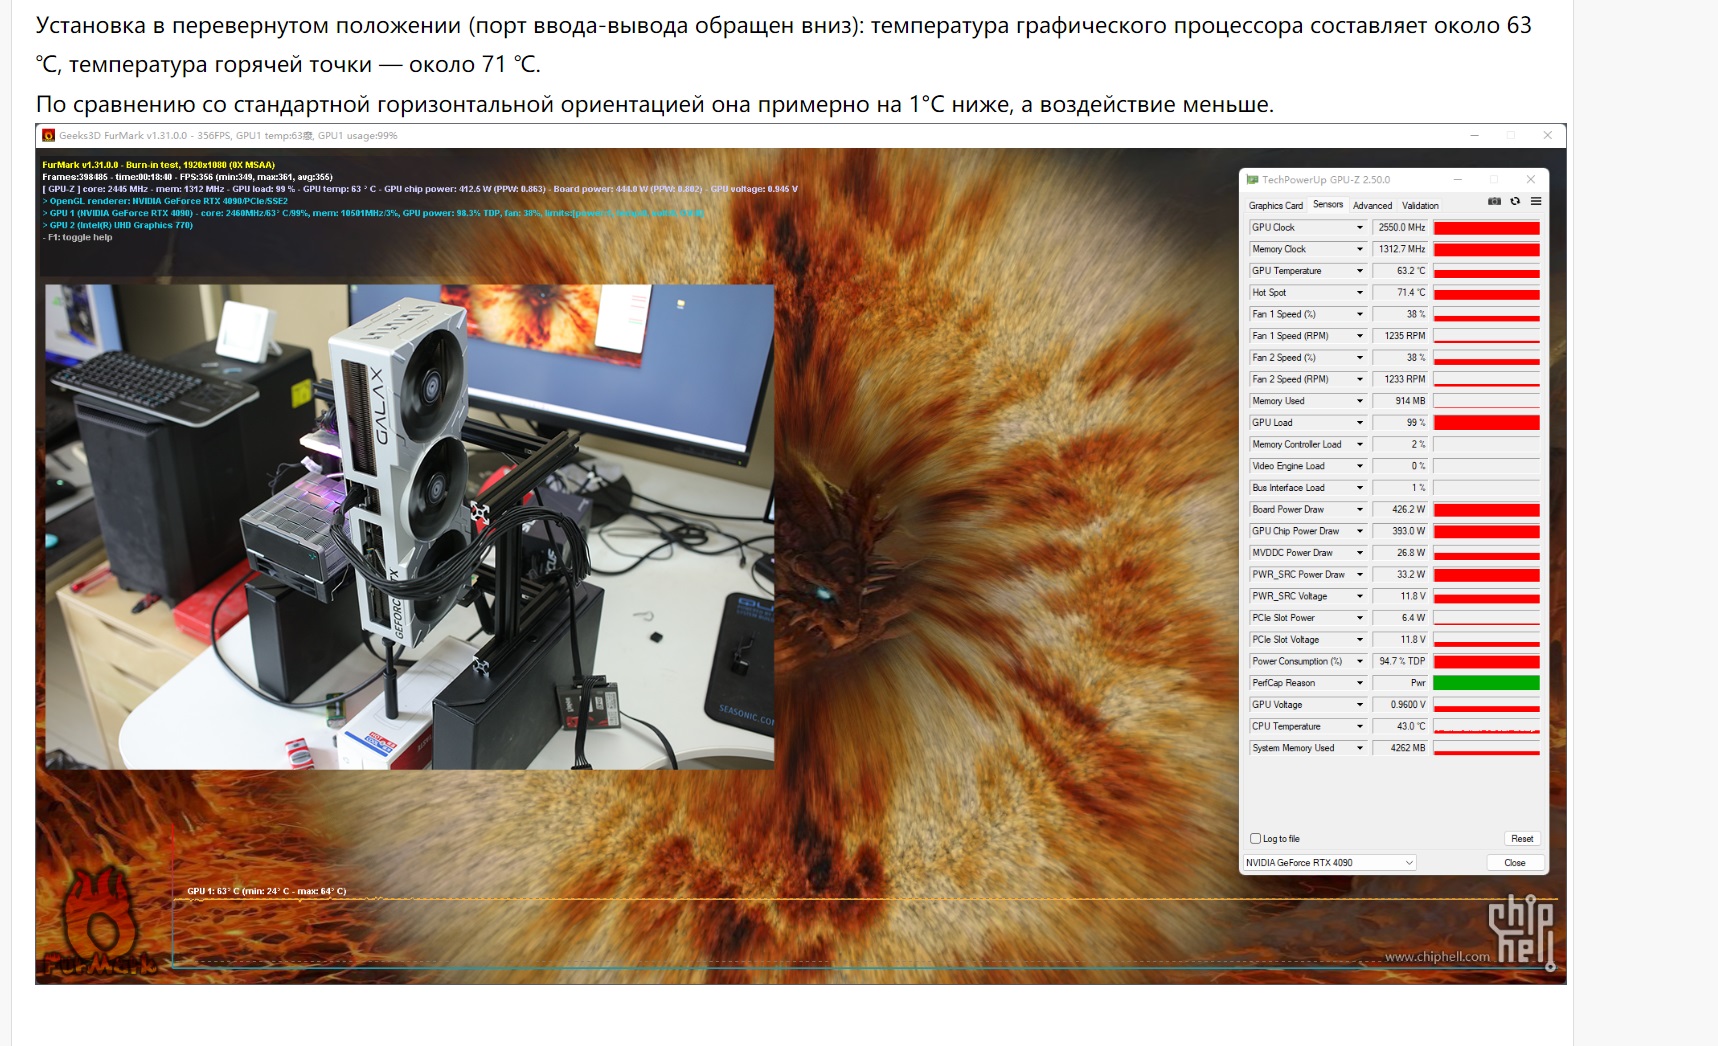Open the Hot Spot sensor dropdown
The width and height of the screenshot is (1718, 1046).
click(x=1360, y=293)
